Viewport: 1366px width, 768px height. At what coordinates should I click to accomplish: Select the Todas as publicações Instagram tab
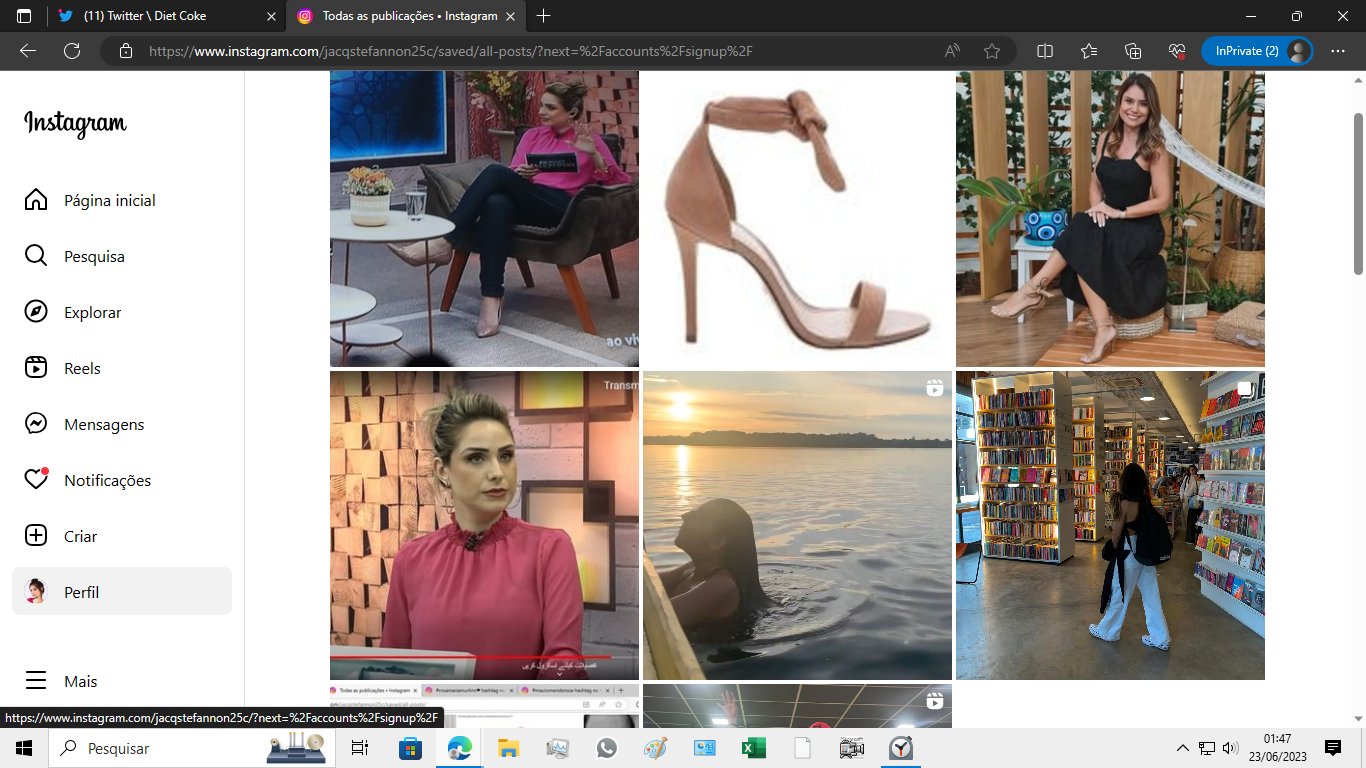(405, 16)
